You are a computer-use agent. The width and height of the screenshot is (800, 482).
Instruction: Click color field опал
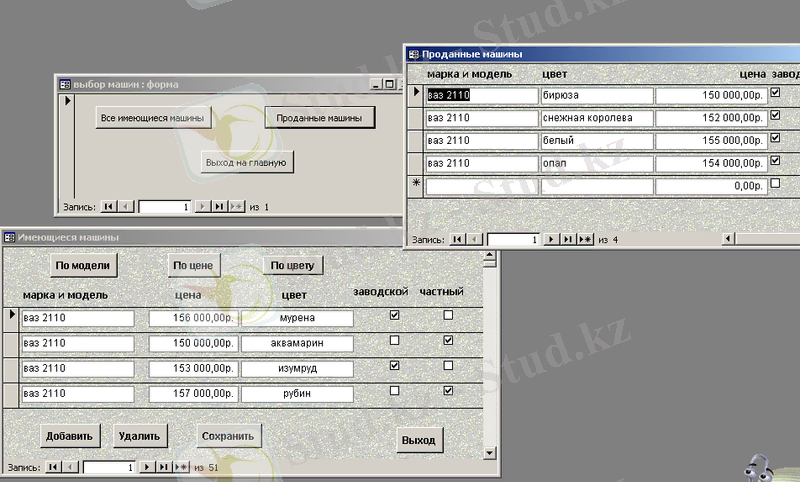click(597, 164)
